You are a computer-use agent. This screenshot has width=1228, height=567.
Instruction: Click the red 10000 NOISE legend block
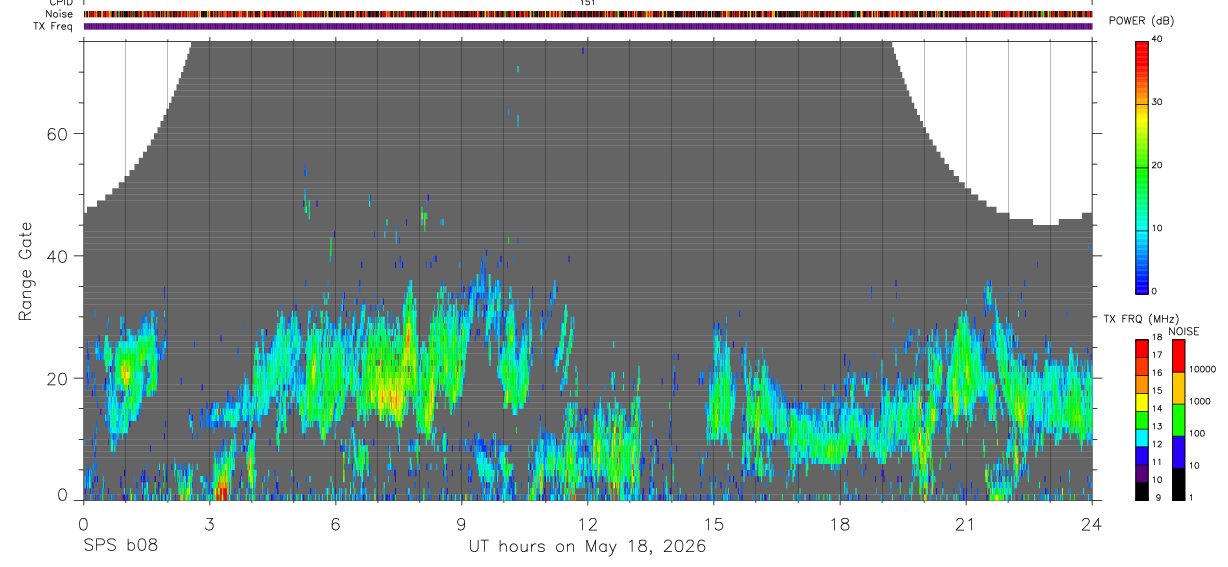[1178, 356]
